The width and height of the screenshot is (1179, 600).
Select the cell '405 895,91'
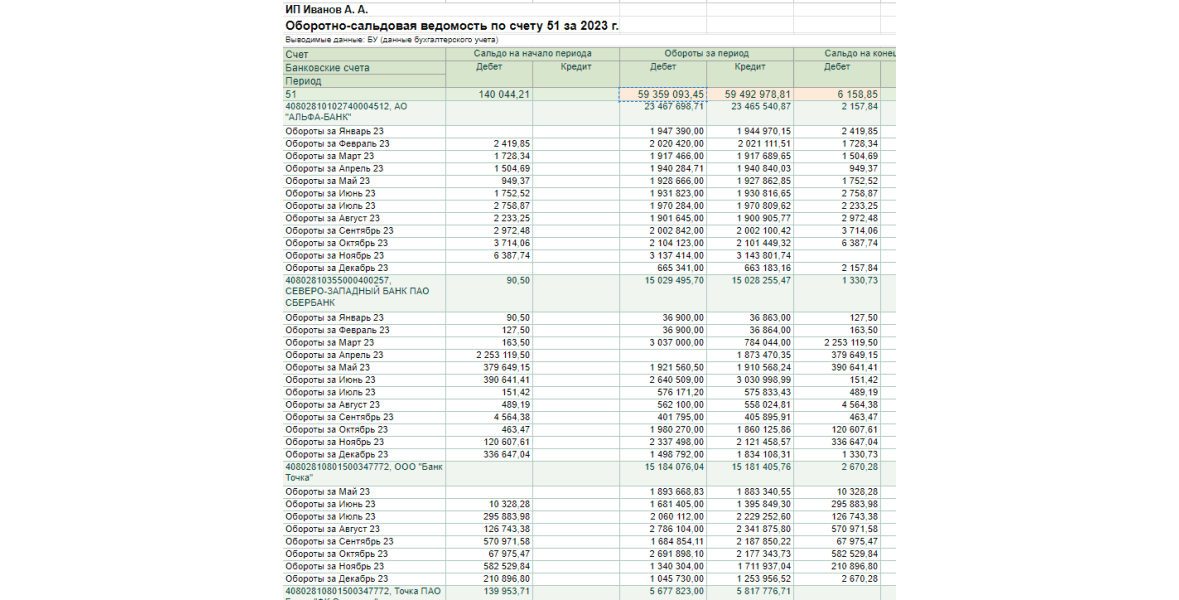tap(750, 417)
